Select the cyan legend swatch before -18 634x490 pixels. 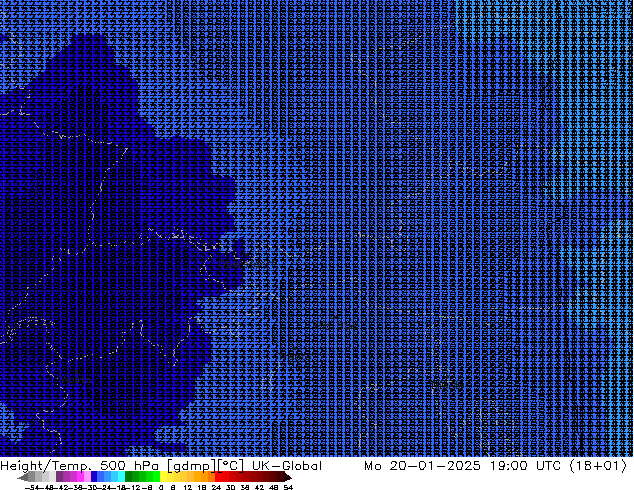(x=121, y=476)
